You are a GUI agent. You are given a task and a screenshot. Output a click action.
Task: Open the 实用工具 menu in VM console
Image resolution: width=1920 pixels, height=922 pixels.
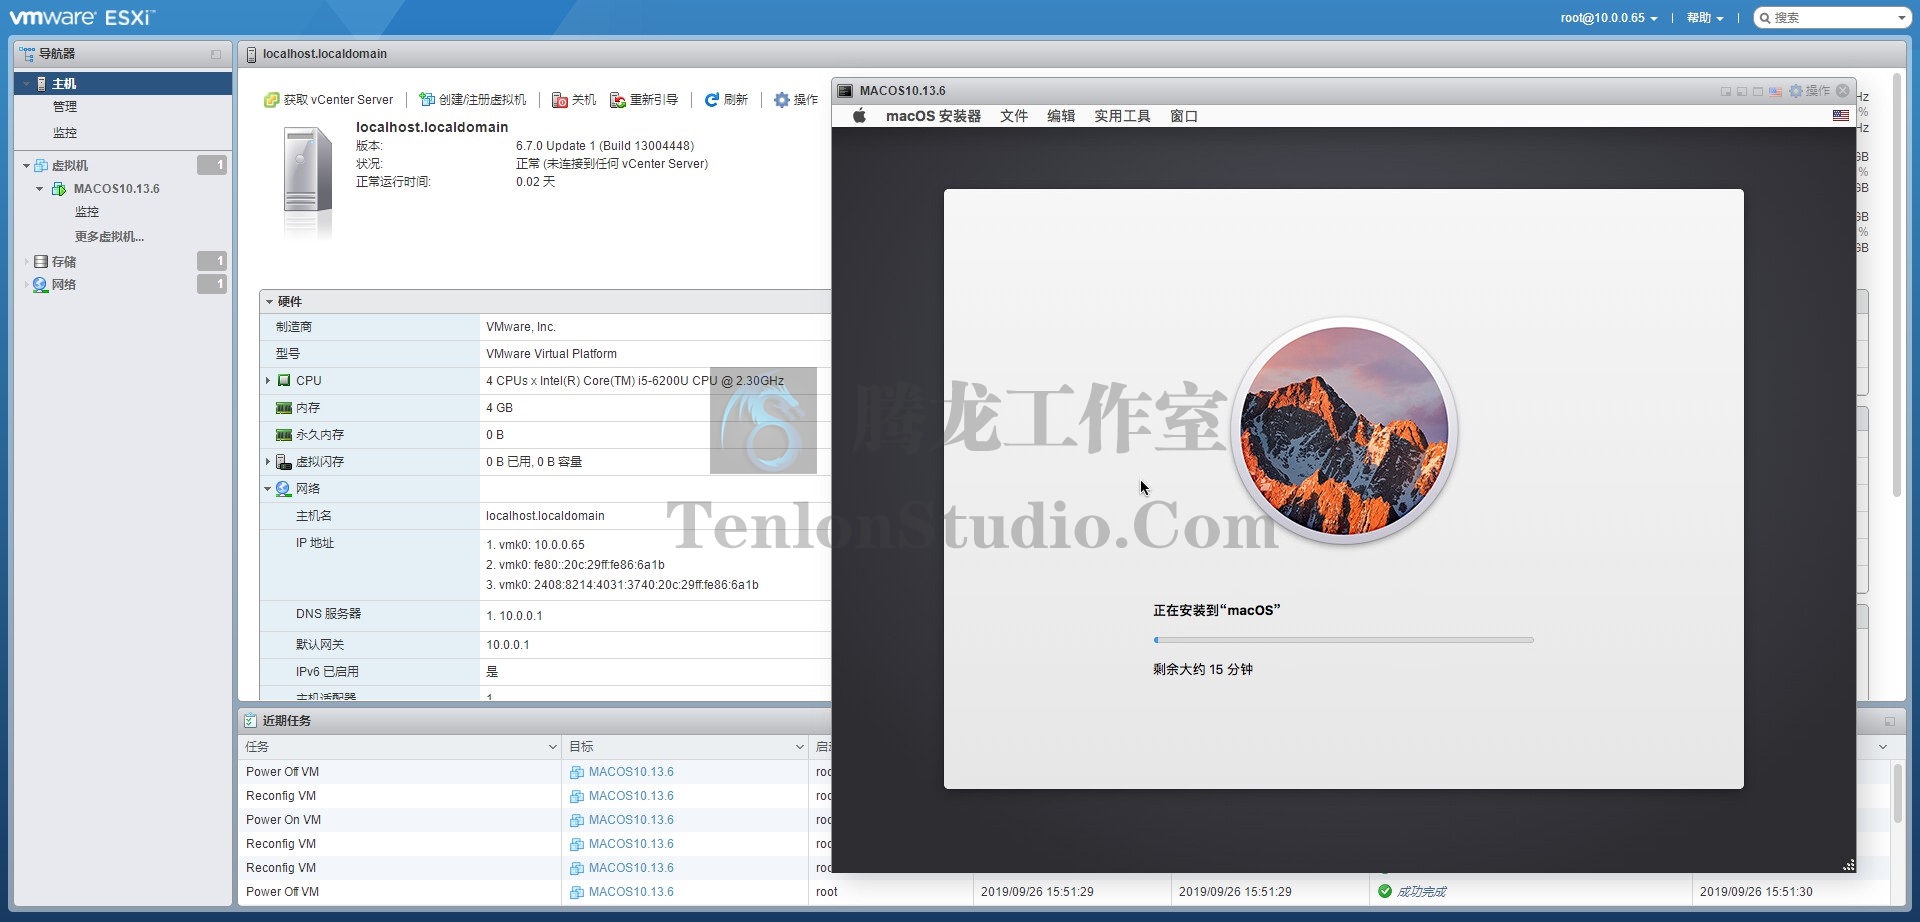click(1122, 116)
